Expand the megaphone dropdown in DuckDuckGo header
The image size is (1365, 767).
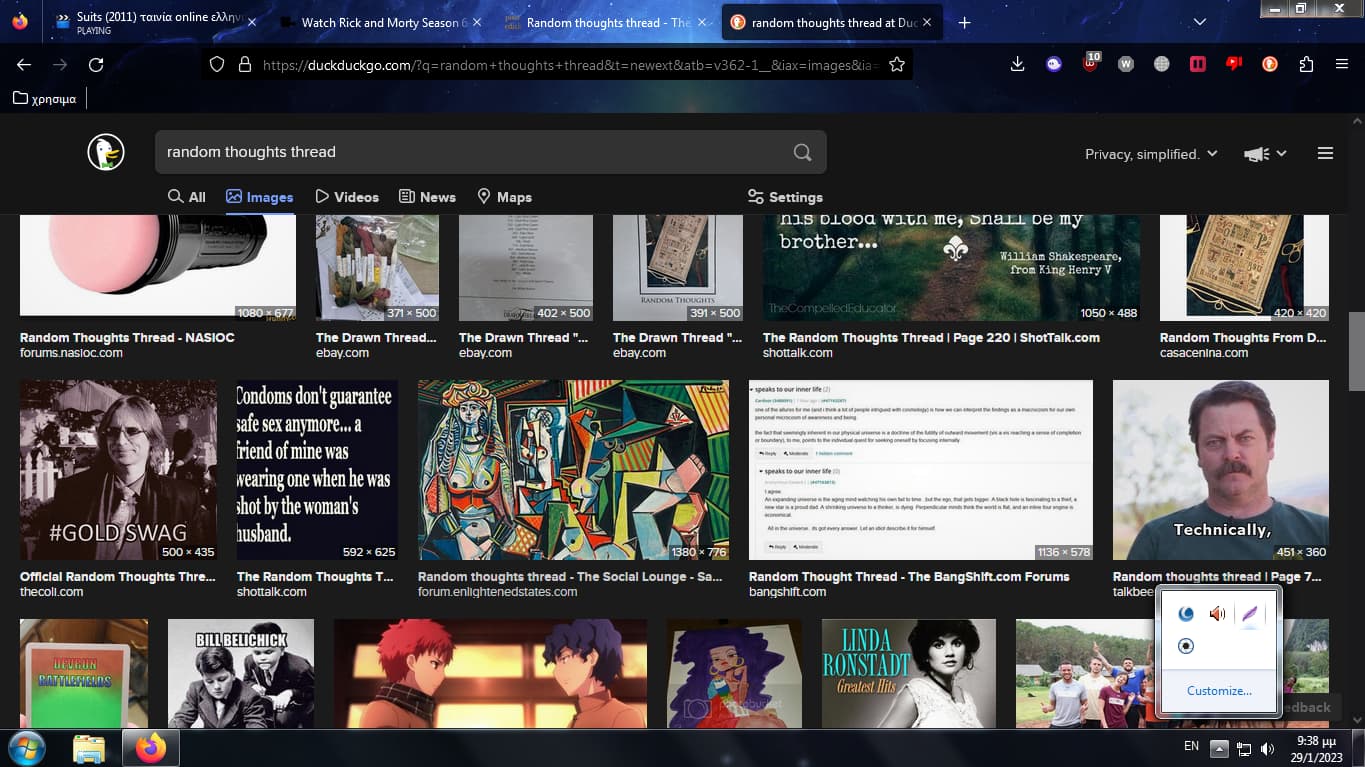[1264, 154]
